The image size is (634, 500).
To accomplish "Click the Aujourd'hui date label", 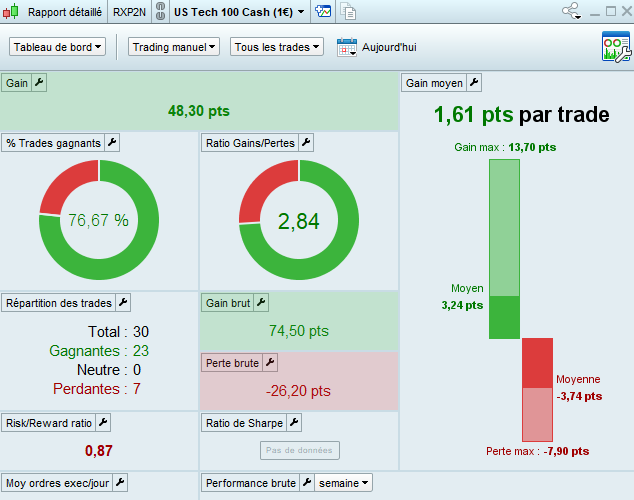I will 389,47.
